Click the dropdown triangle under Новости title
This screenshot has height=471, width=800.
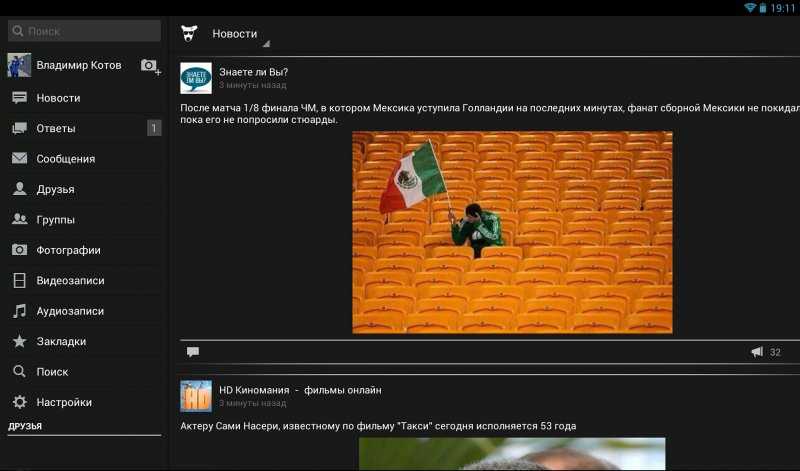pos(266,44)
